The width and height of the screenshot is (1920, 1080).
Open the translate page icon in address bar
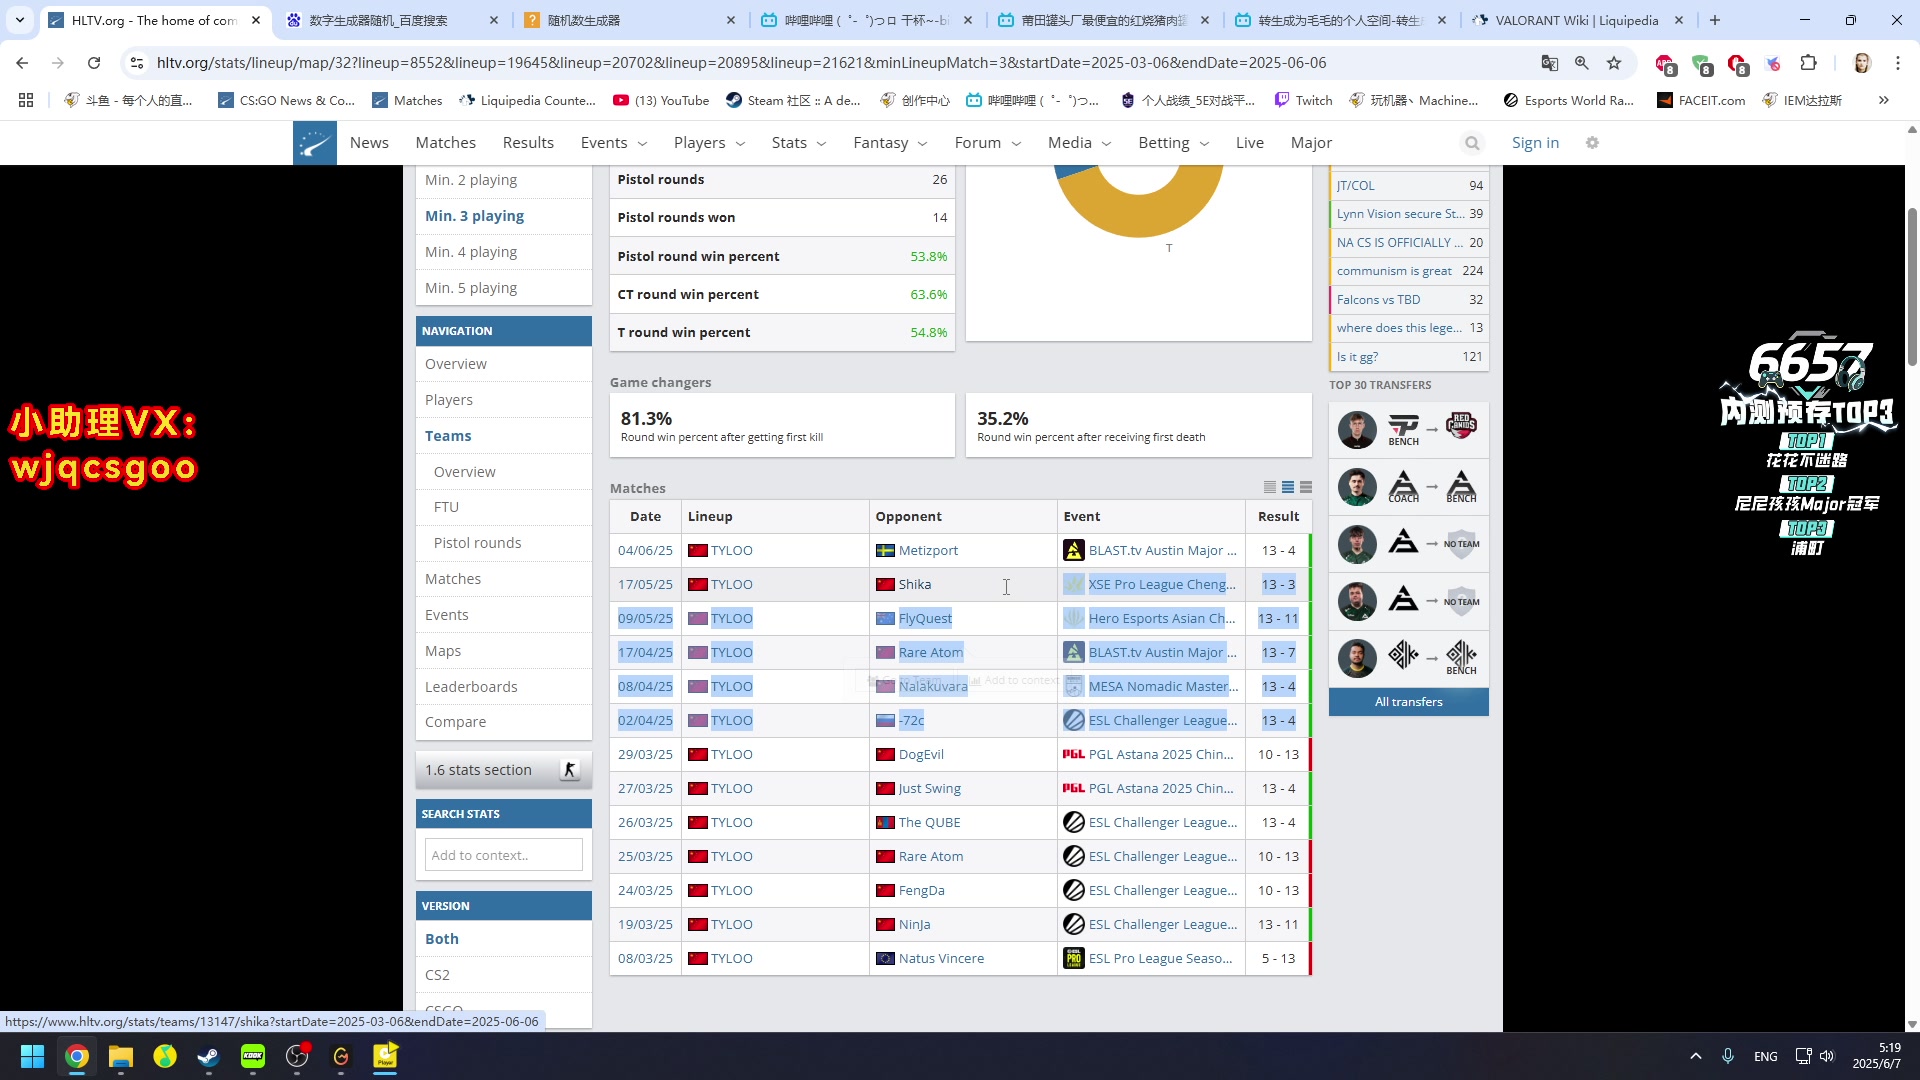[1550, 63]
